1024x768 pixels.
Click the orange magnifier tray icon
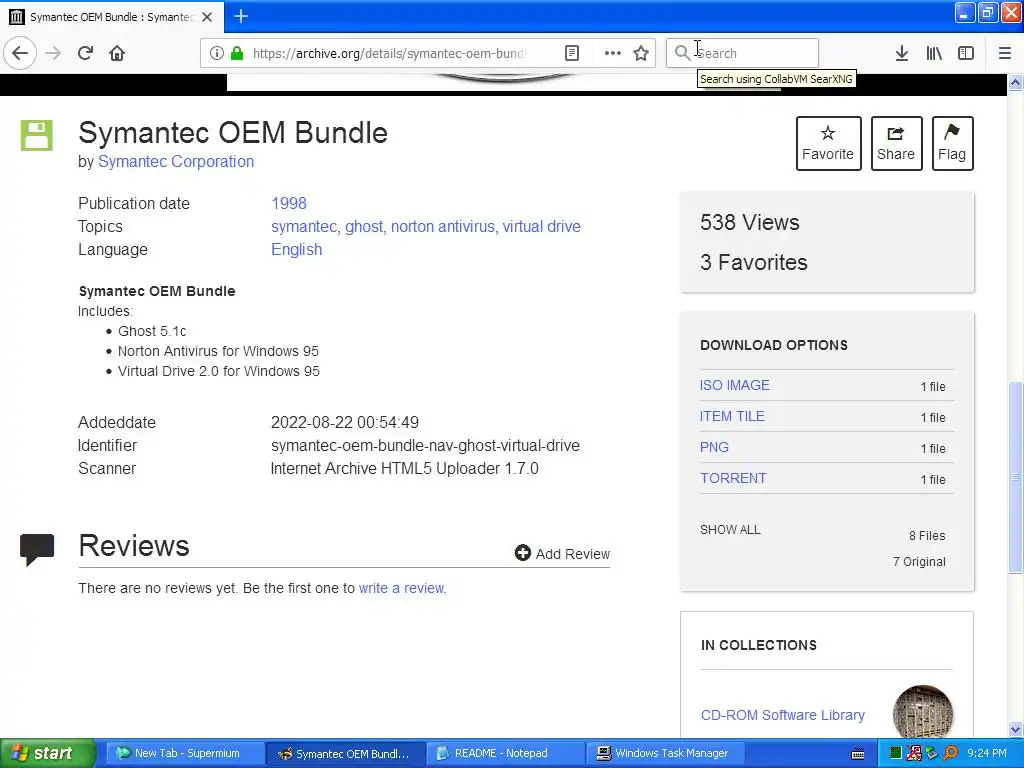point(950,753)
